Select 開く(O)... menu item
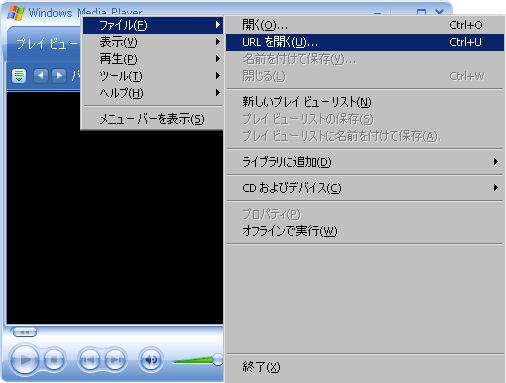This screenshot has width=506, height=383. tap(365, 25)
